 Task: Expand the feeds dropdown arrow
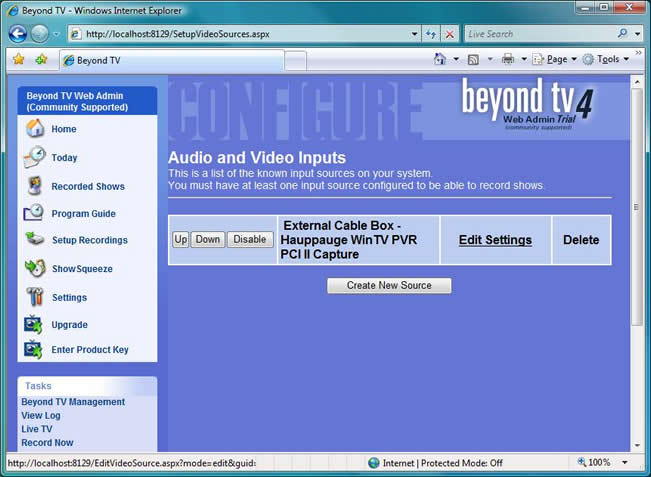(490, 59)
